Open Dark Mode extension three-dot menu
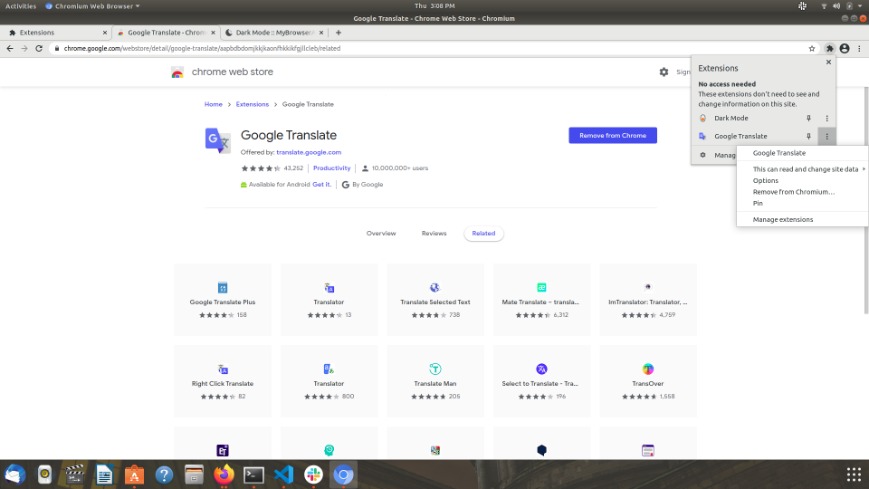The width and height of the screenshot is (869, 489). click(827, 118)
